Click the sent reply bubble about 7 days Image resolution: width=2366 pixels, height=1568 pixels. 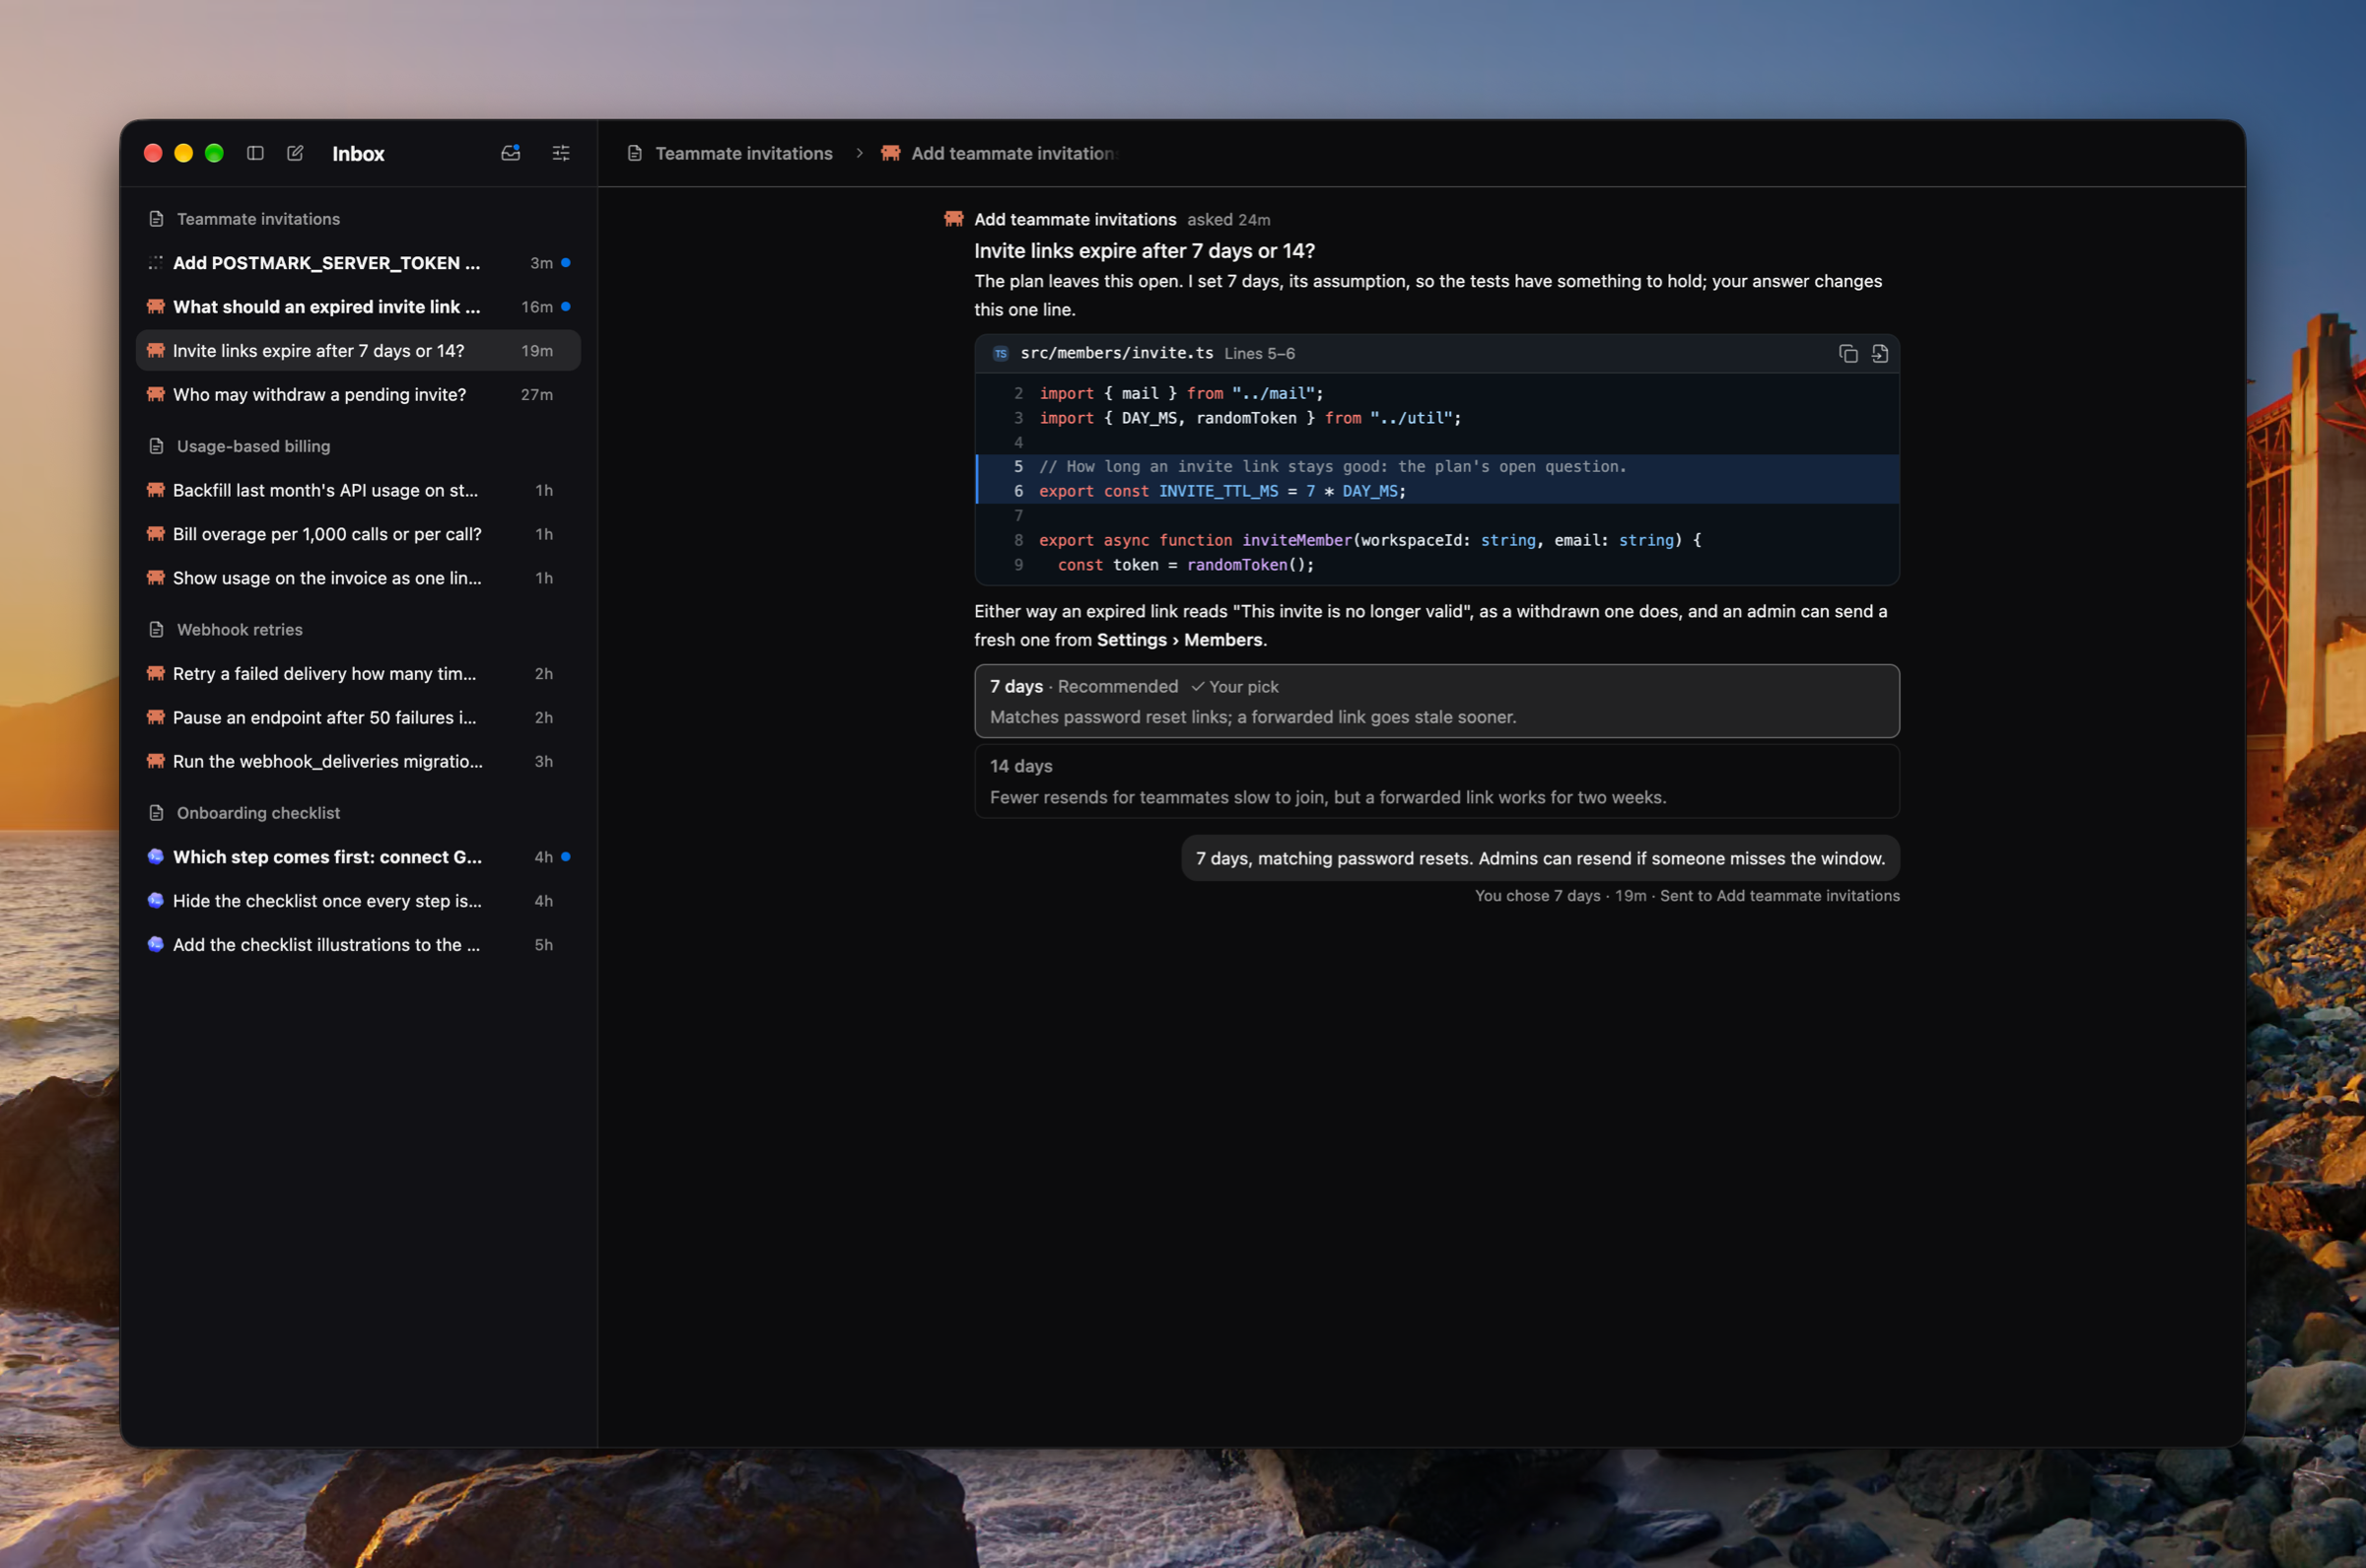(x=1540, y=858)
